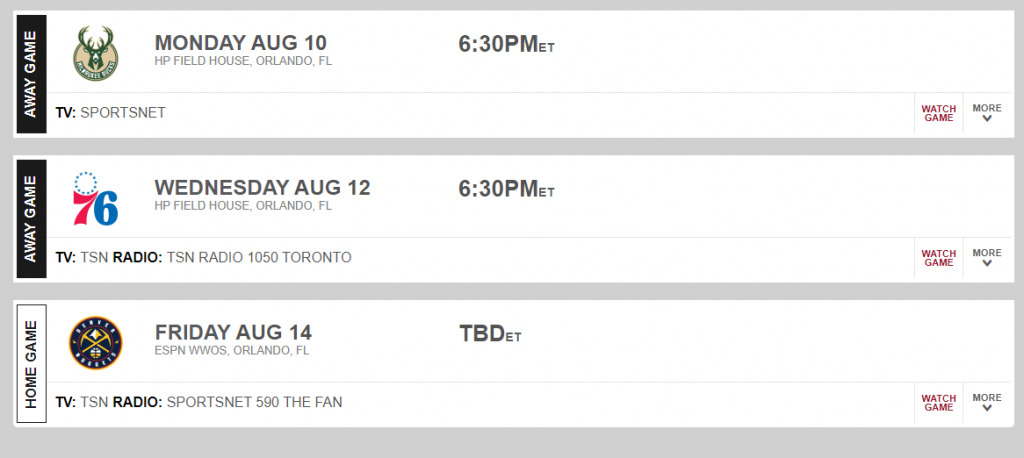Viewport: 1024px width, 458px height.
Task: Select the Away Game label for Aug 12
Action: coord(31,219)
